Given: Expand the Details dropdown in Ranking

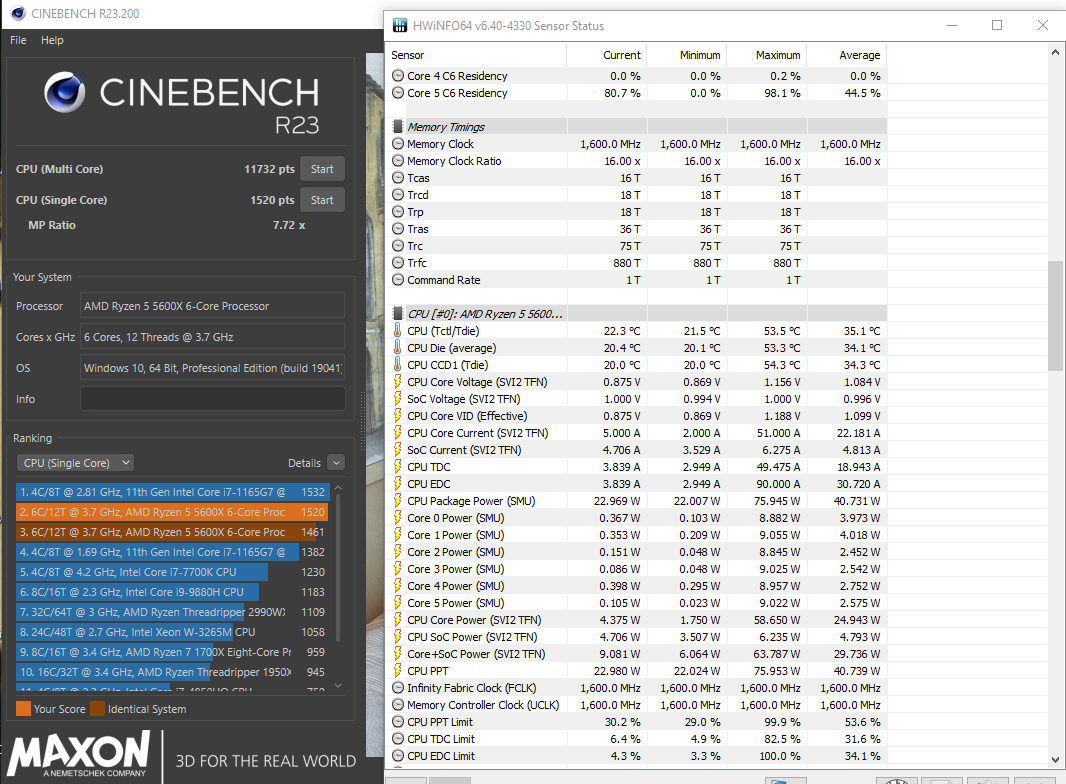Looking at the screenshot, I should coord(336,463).
